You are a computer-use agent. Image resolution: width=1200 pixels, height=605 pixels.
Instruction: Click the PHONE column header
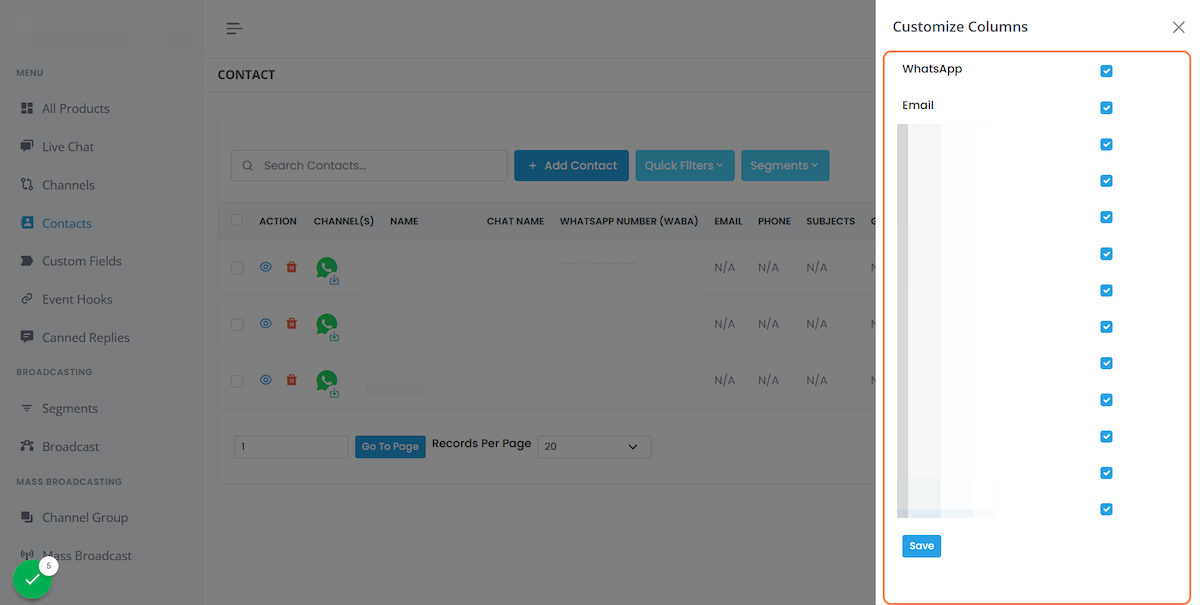(x=774, y=221)
